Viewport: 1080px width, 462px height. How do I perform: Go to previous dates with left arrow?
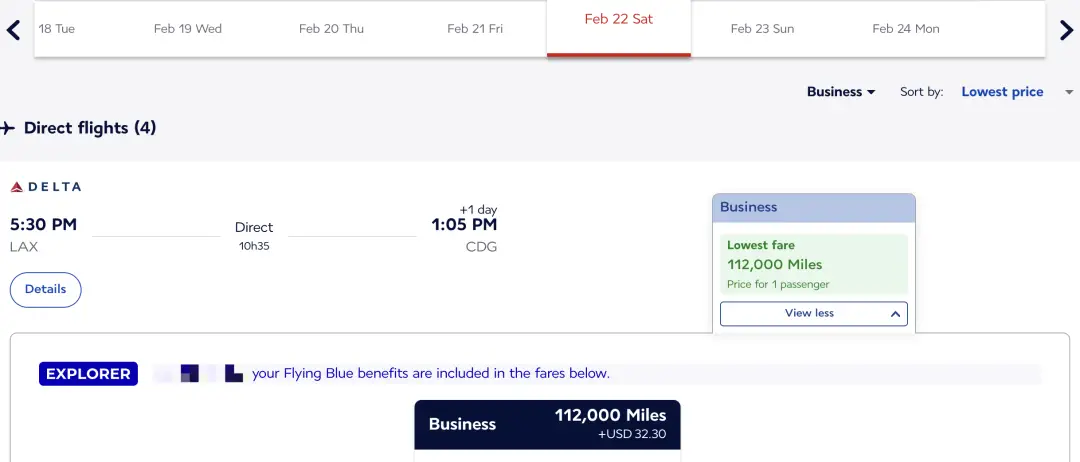point(13,30)
